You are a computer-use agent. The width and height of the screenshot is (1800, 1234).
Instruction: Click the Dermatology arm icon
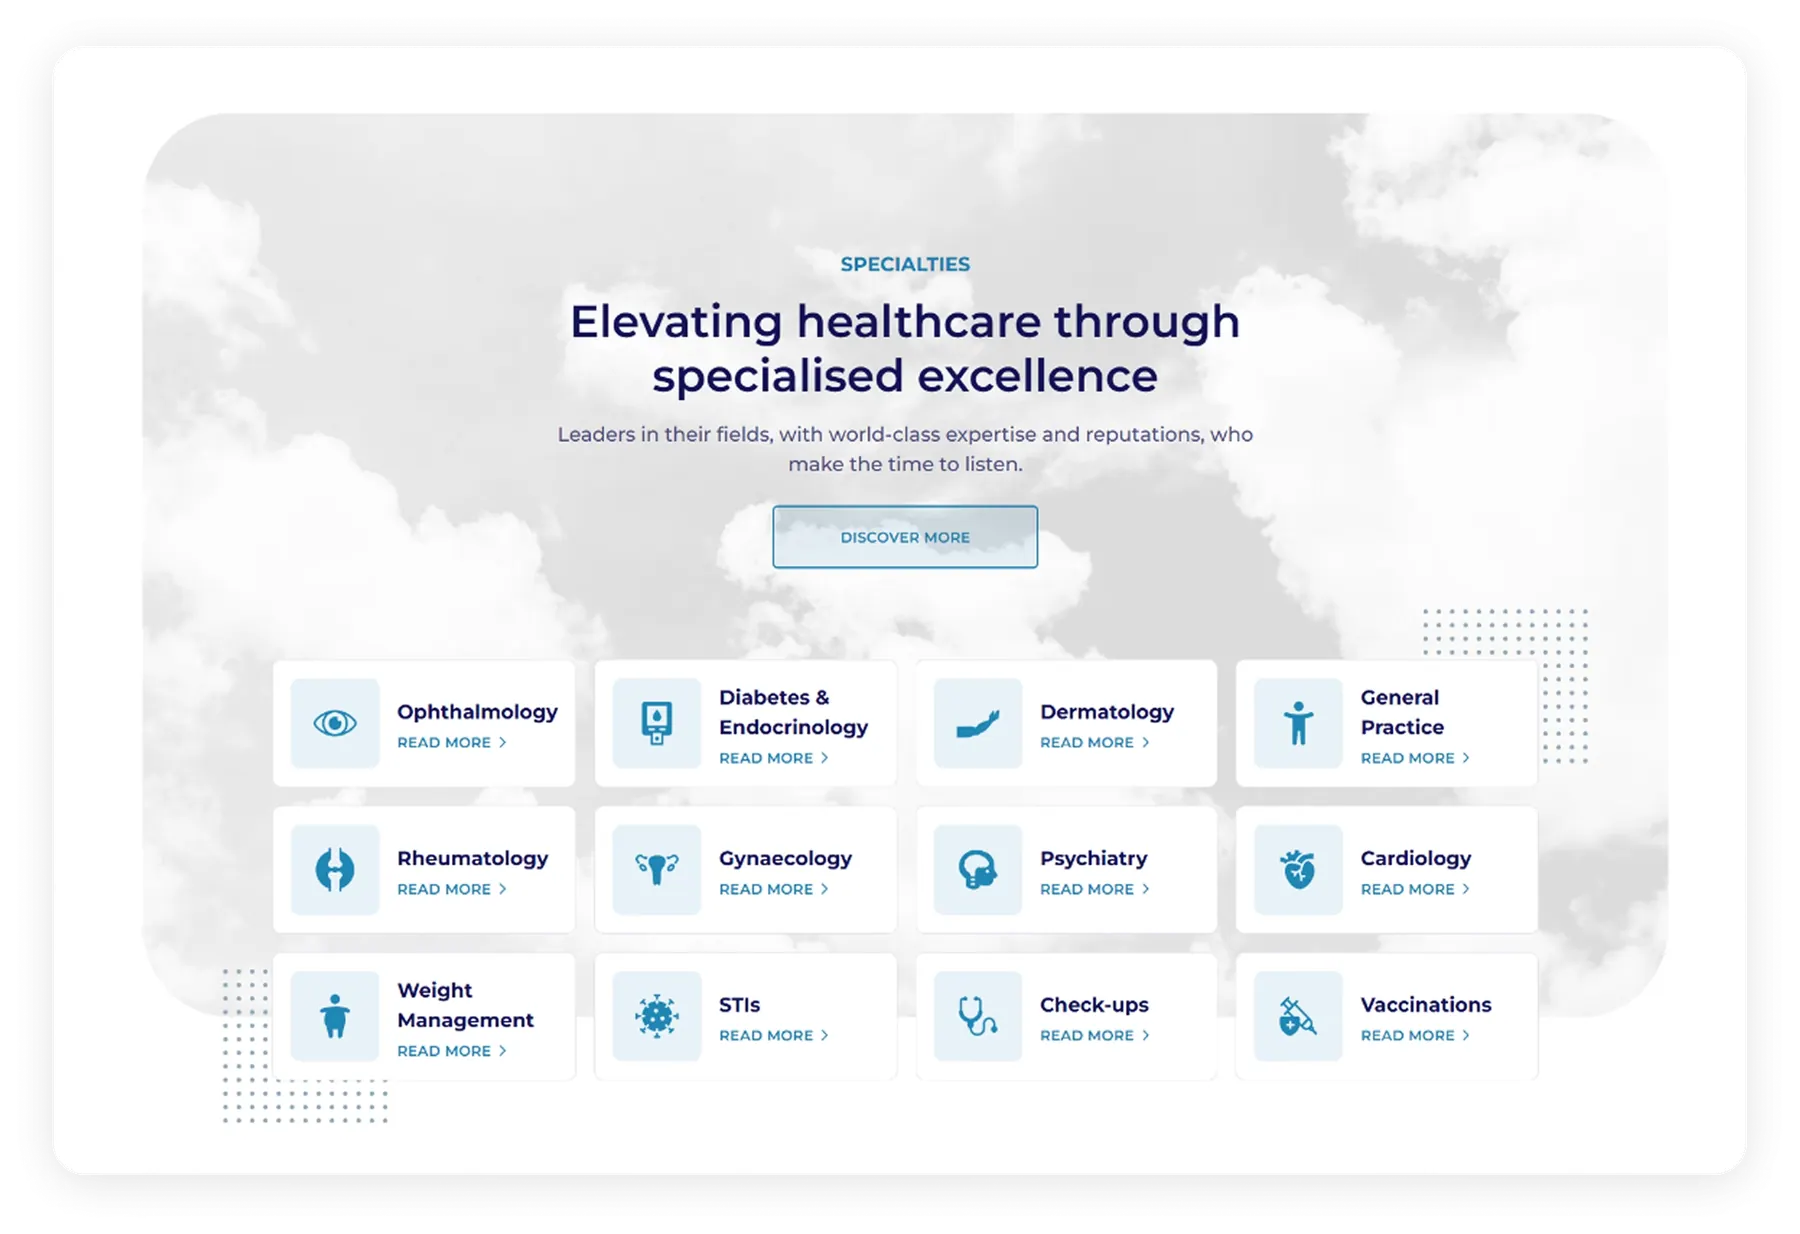tap(977, 723)
